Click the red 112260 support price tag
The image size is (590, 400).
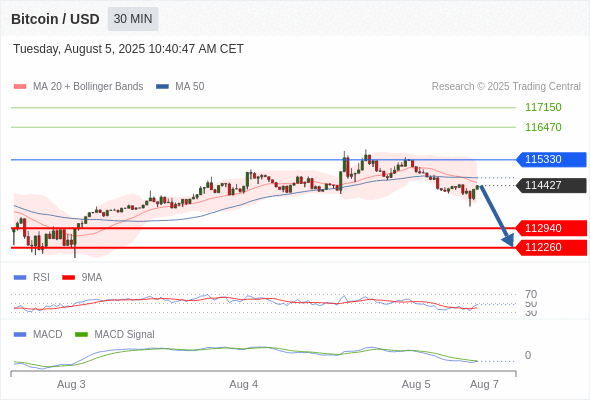(x=551, y=248)
